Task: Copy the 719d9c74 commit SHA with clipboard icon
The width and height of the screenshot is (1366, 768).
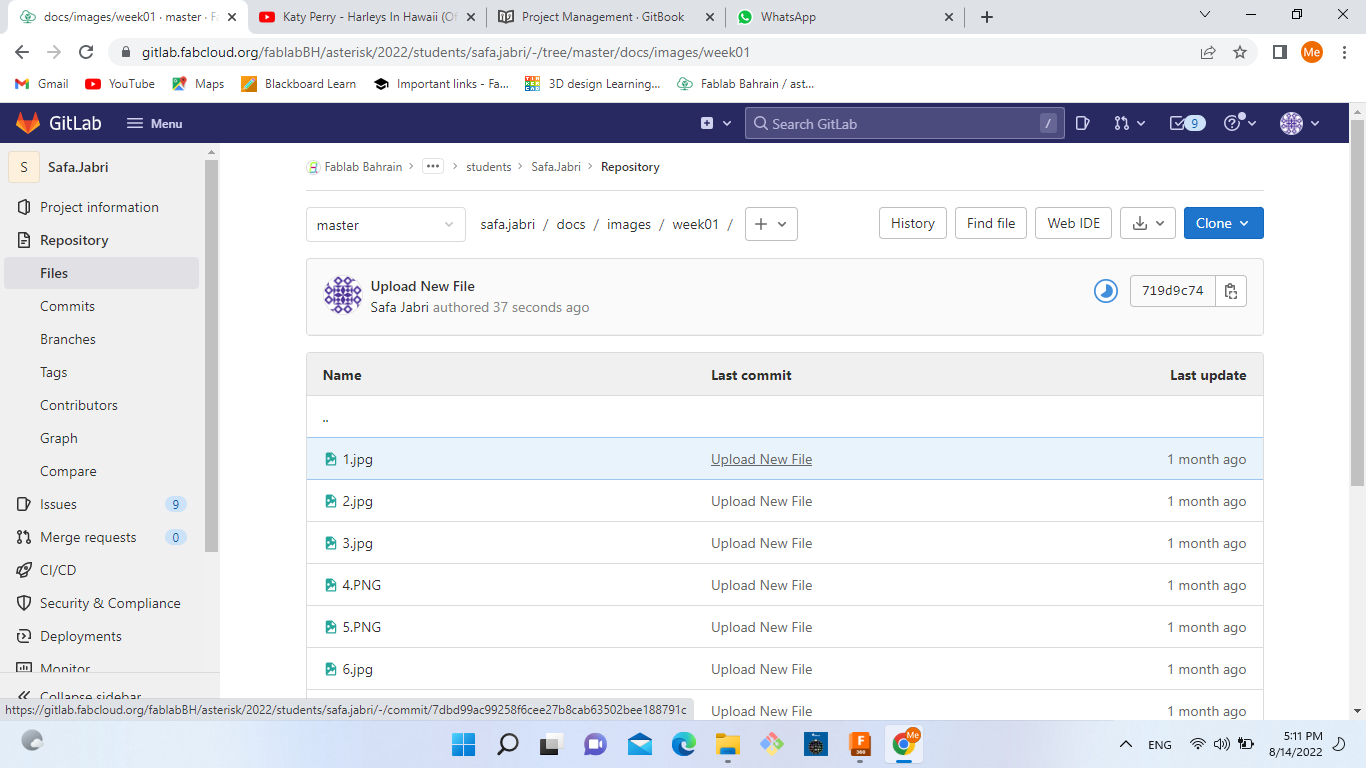Action: (x=1231, y=291)
